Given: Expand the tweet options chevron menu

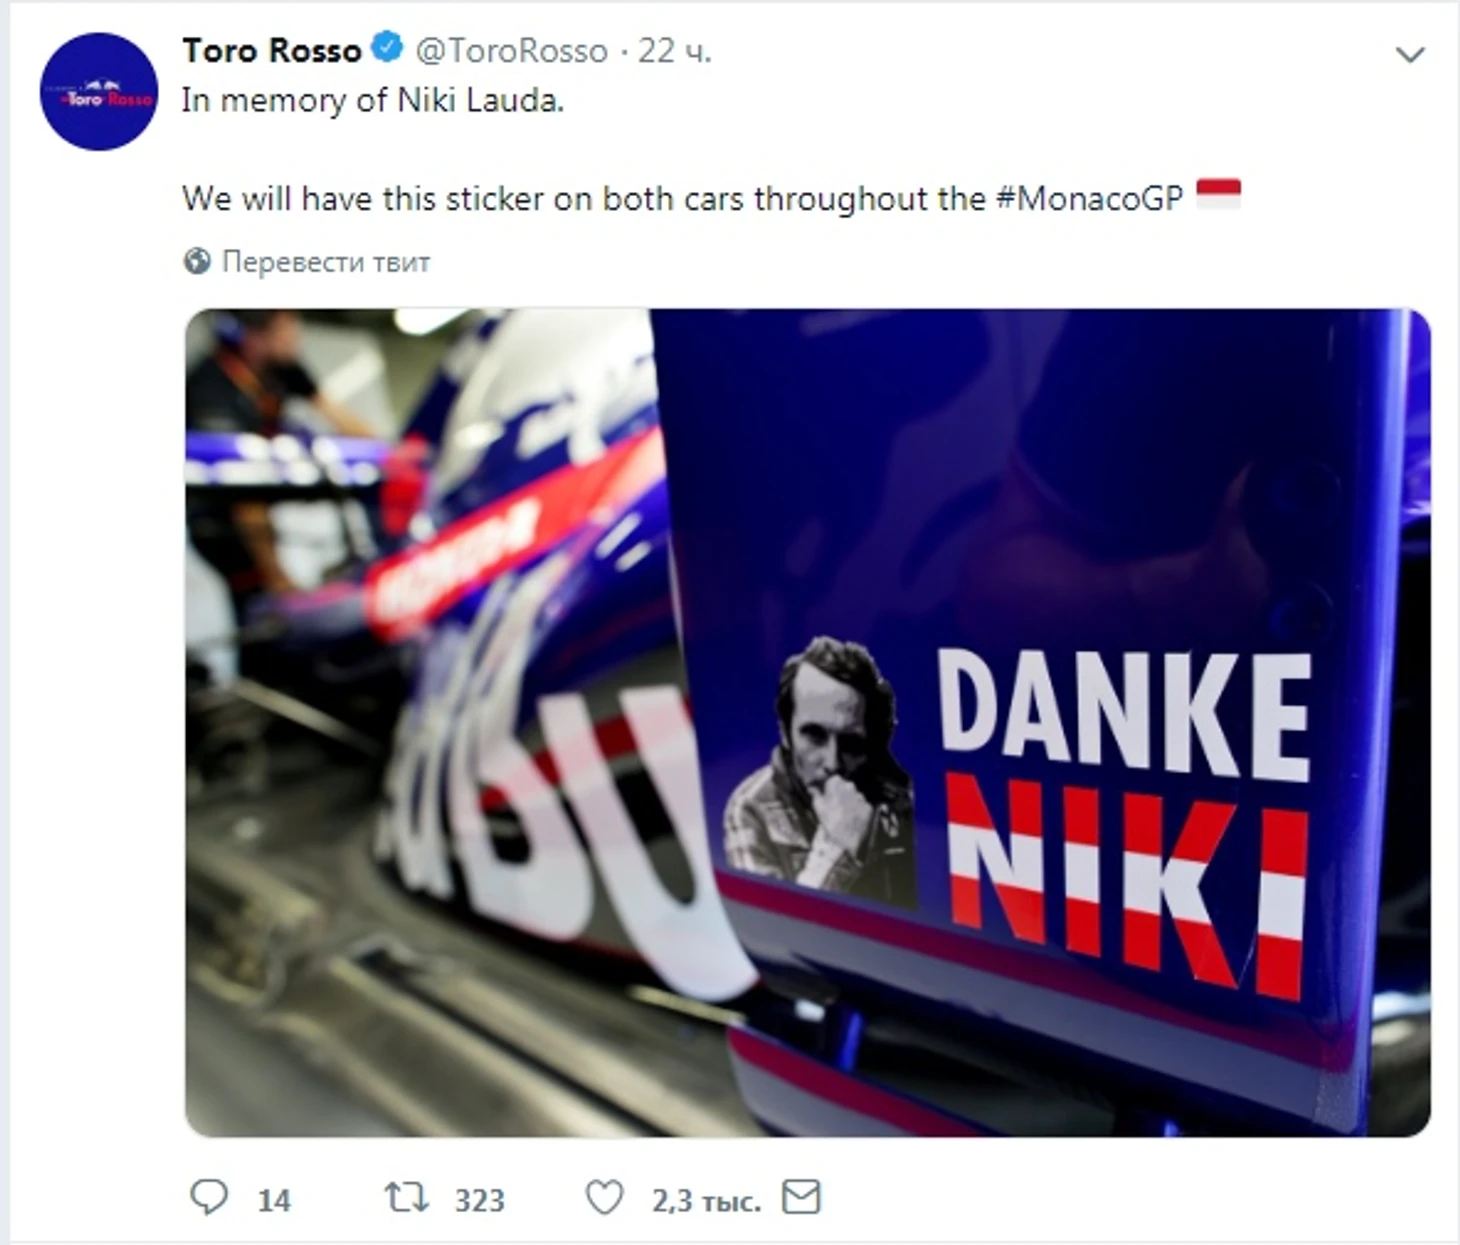Looking at the screenshot, I should coord(1409,55).
